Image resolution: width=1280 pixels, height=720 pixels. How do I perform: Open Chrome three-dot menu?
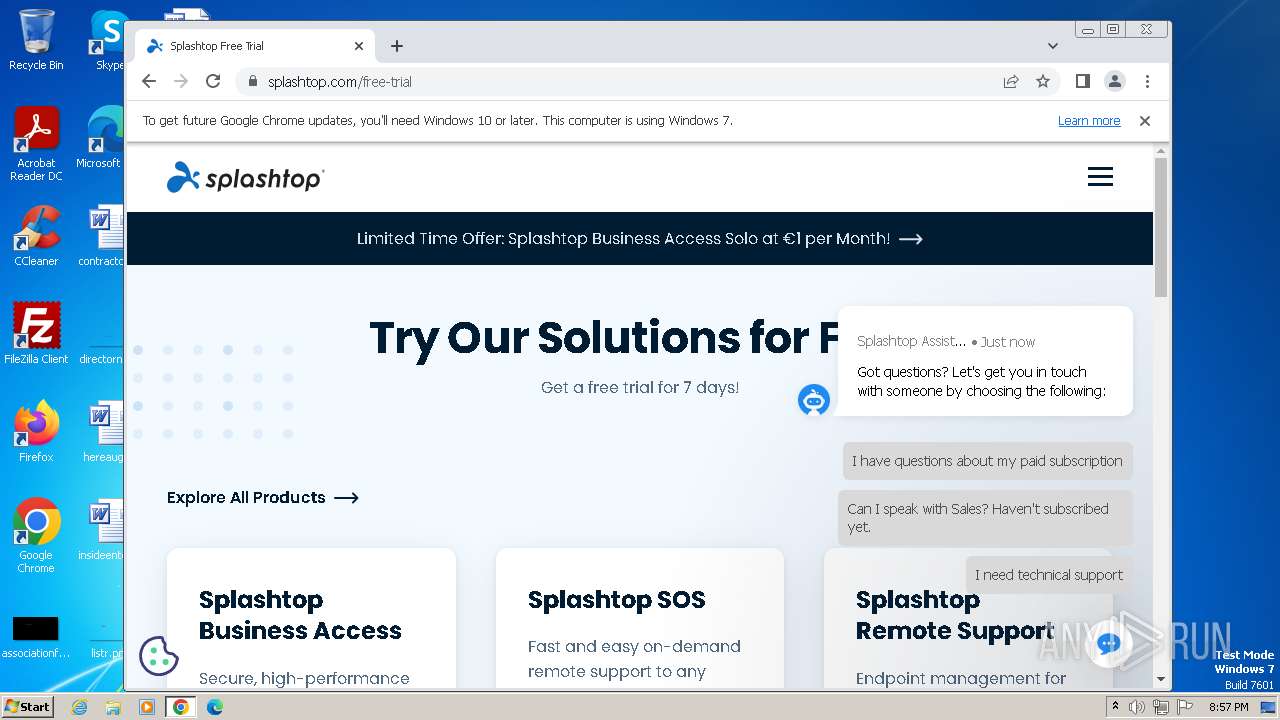(1147, 81)
